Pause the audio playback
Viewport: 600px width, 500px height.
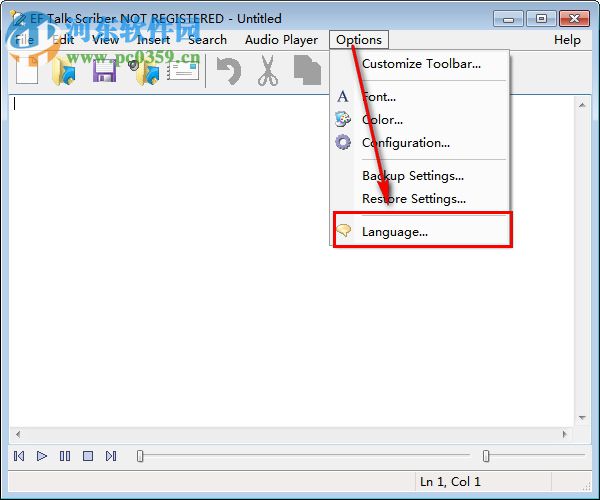pos(65,456)
